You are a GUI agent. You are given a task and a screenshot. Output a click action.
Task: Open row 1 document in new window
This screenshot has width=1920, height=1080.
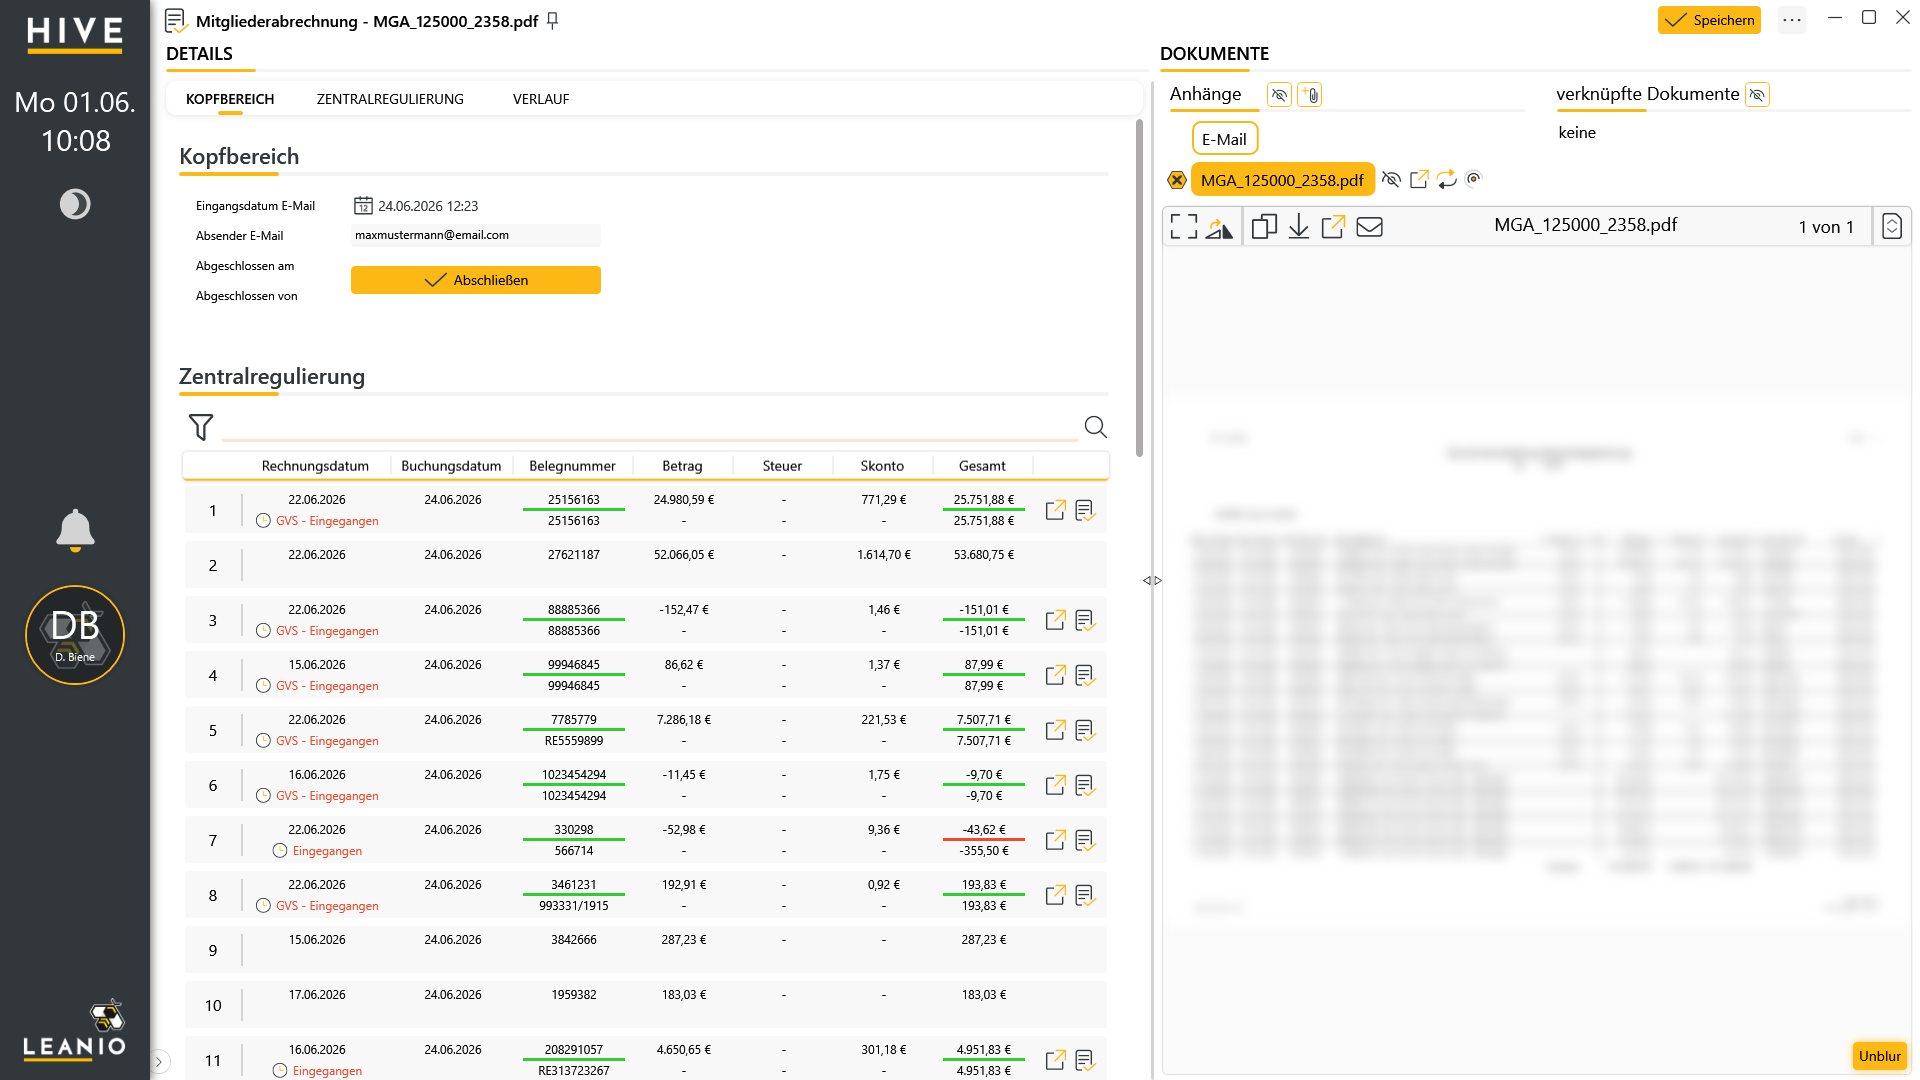pyautogui.click(x=1055, y=511)
